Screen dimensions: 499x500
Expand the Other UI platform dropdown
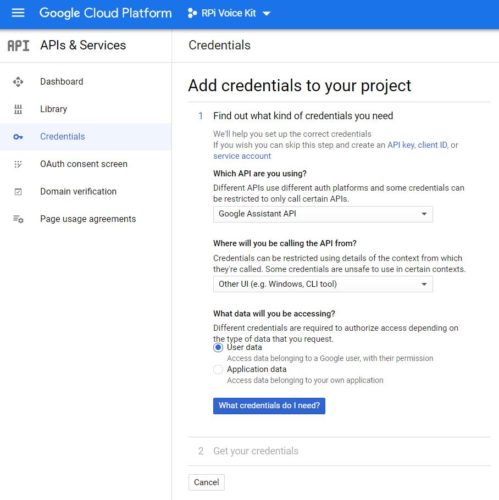coord(323,284)
